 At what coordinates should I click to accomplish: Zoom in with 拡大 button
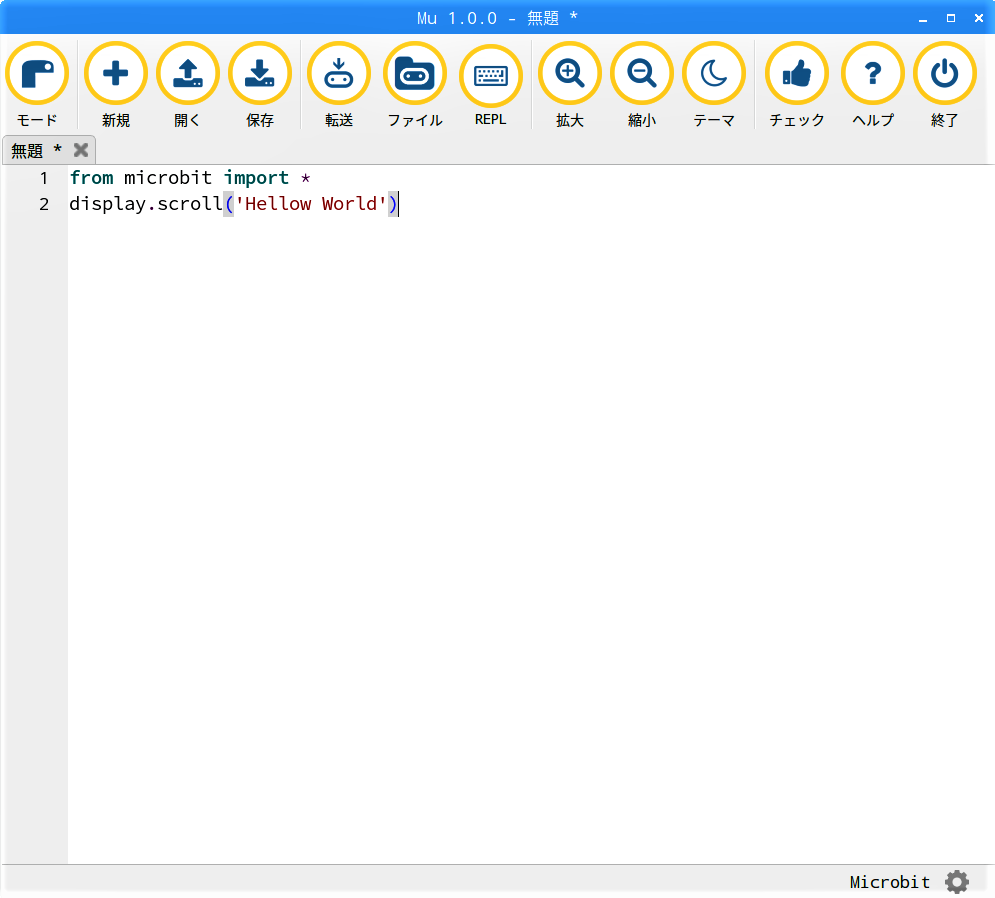tap(569, 85)
